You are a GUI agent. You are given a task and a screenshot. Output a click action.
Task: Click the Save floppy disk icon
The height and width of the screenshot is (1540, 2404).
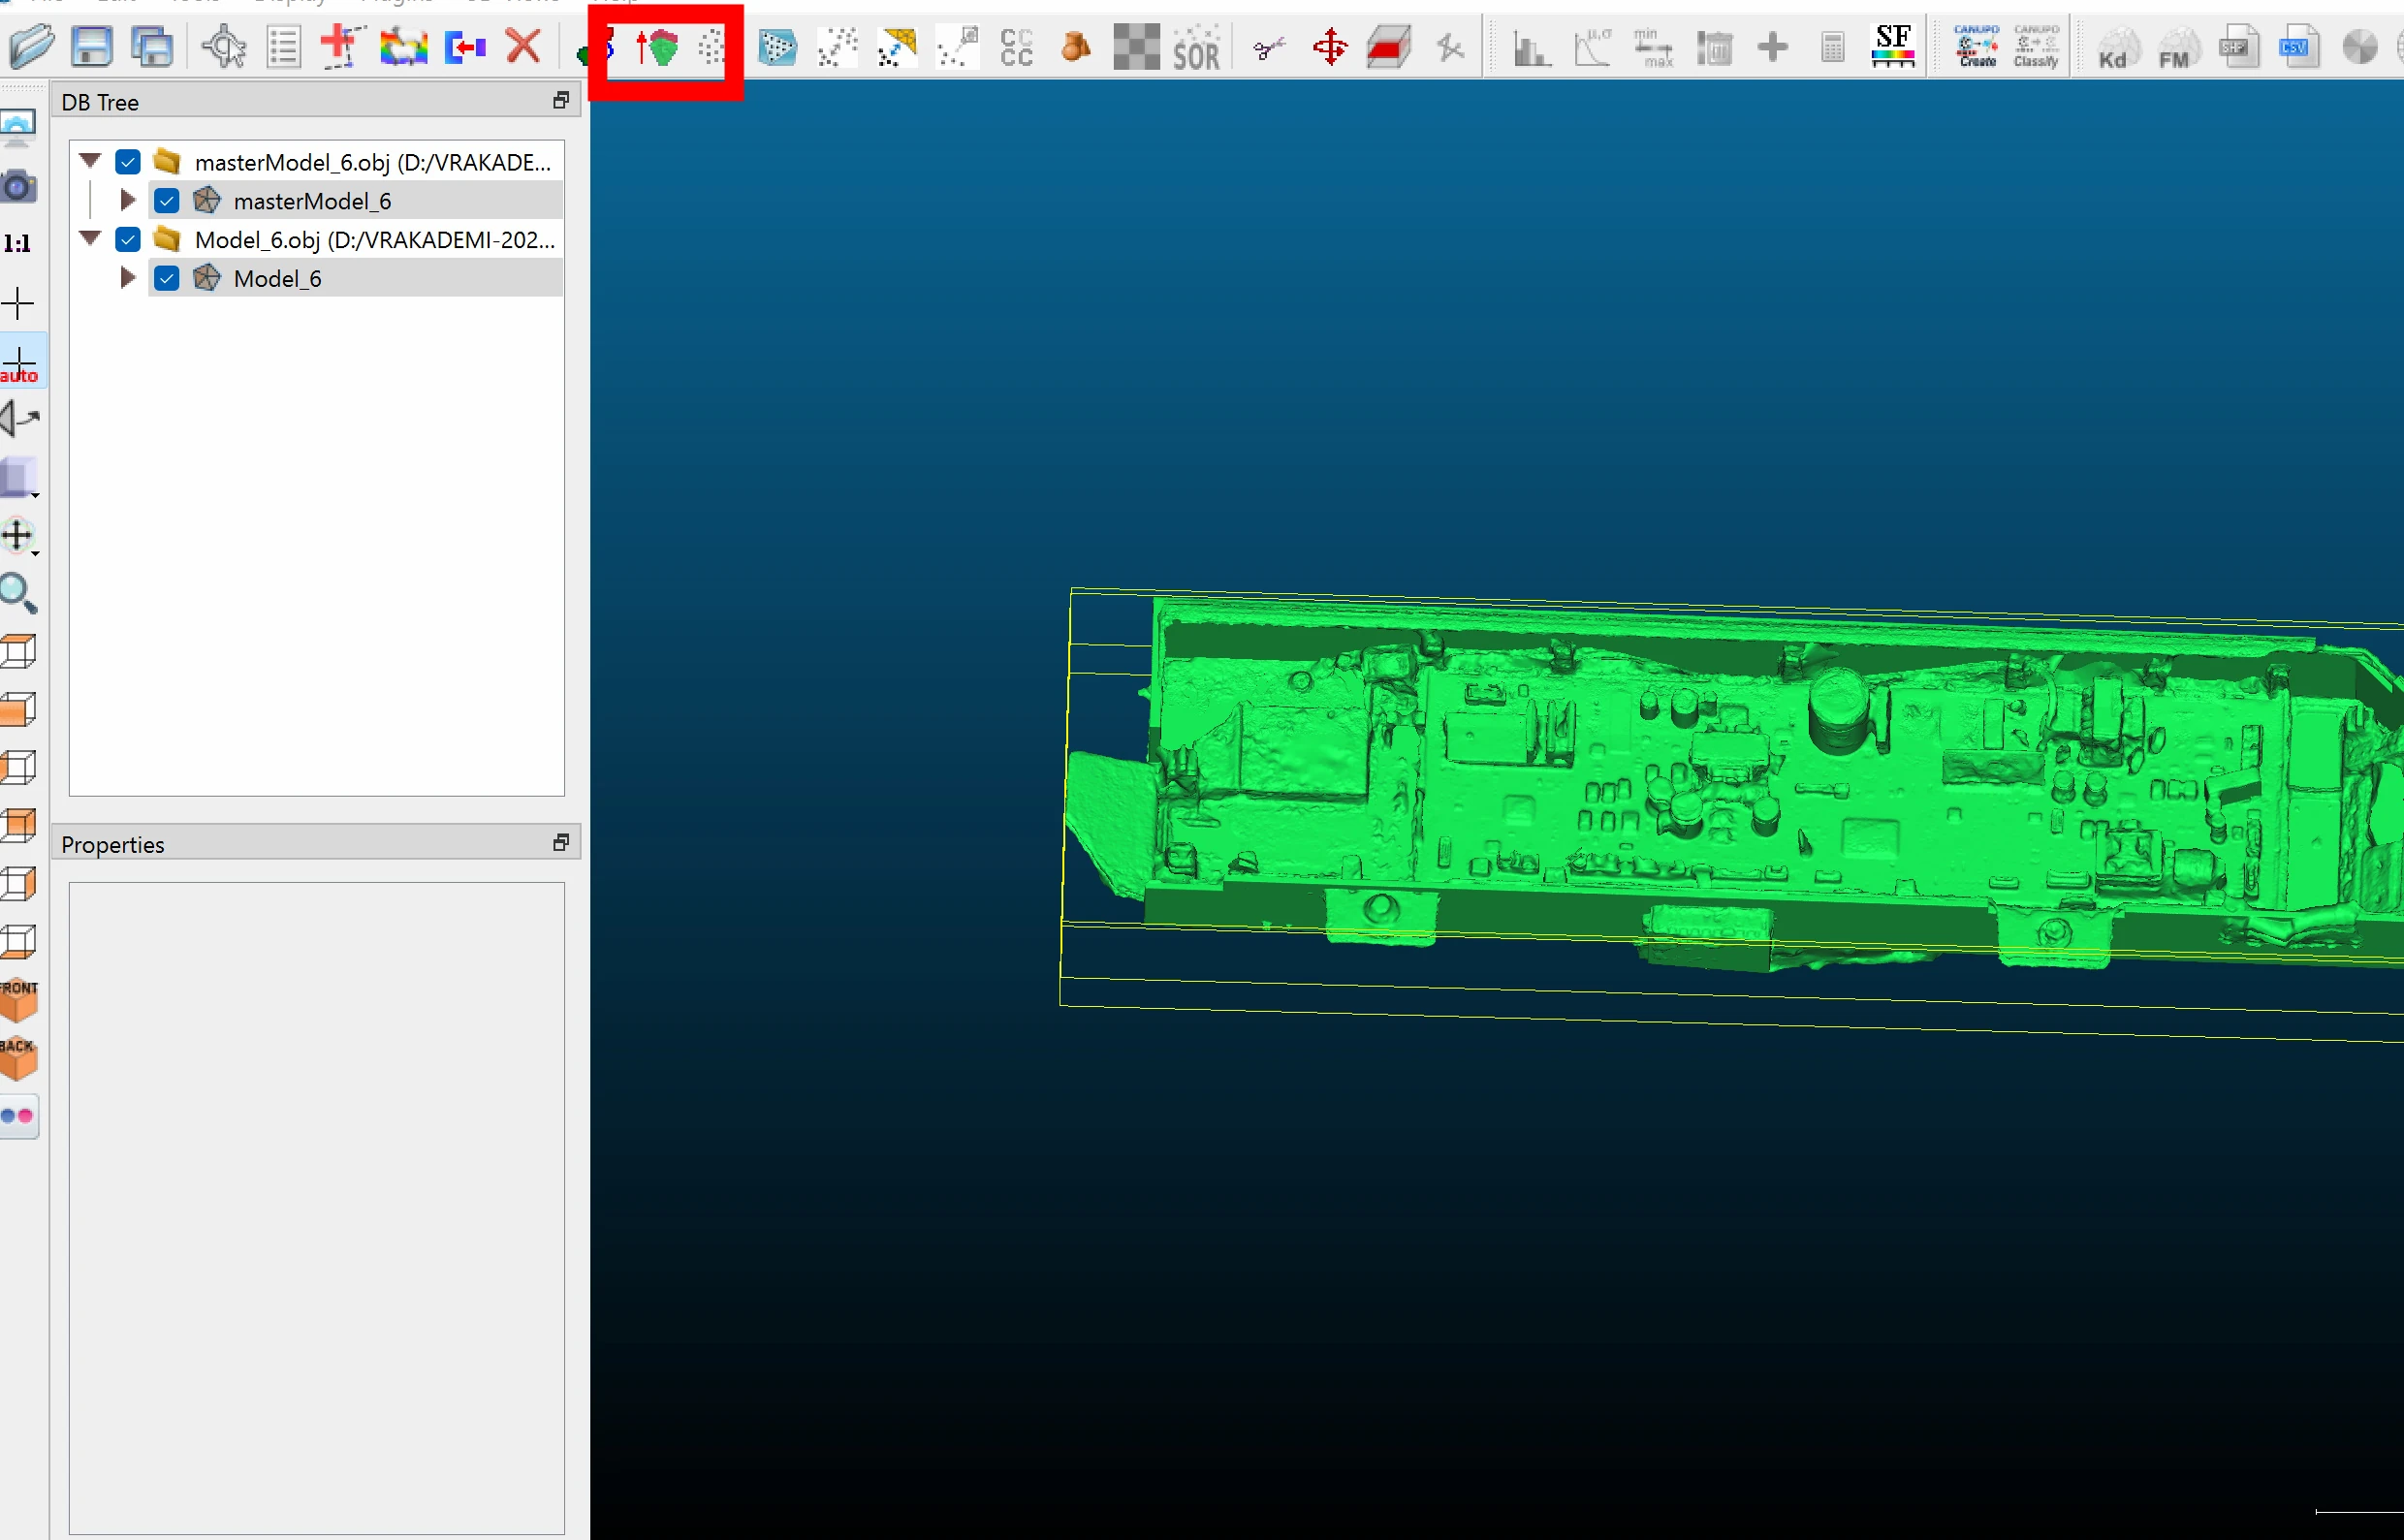[x=92, y=46]
